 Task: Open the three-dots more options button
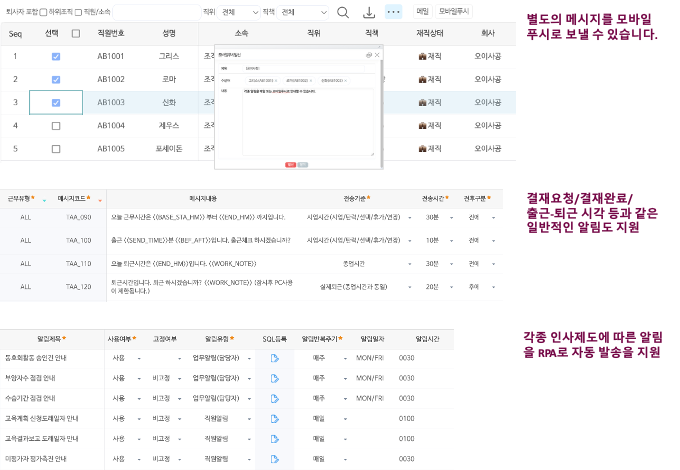393,12
